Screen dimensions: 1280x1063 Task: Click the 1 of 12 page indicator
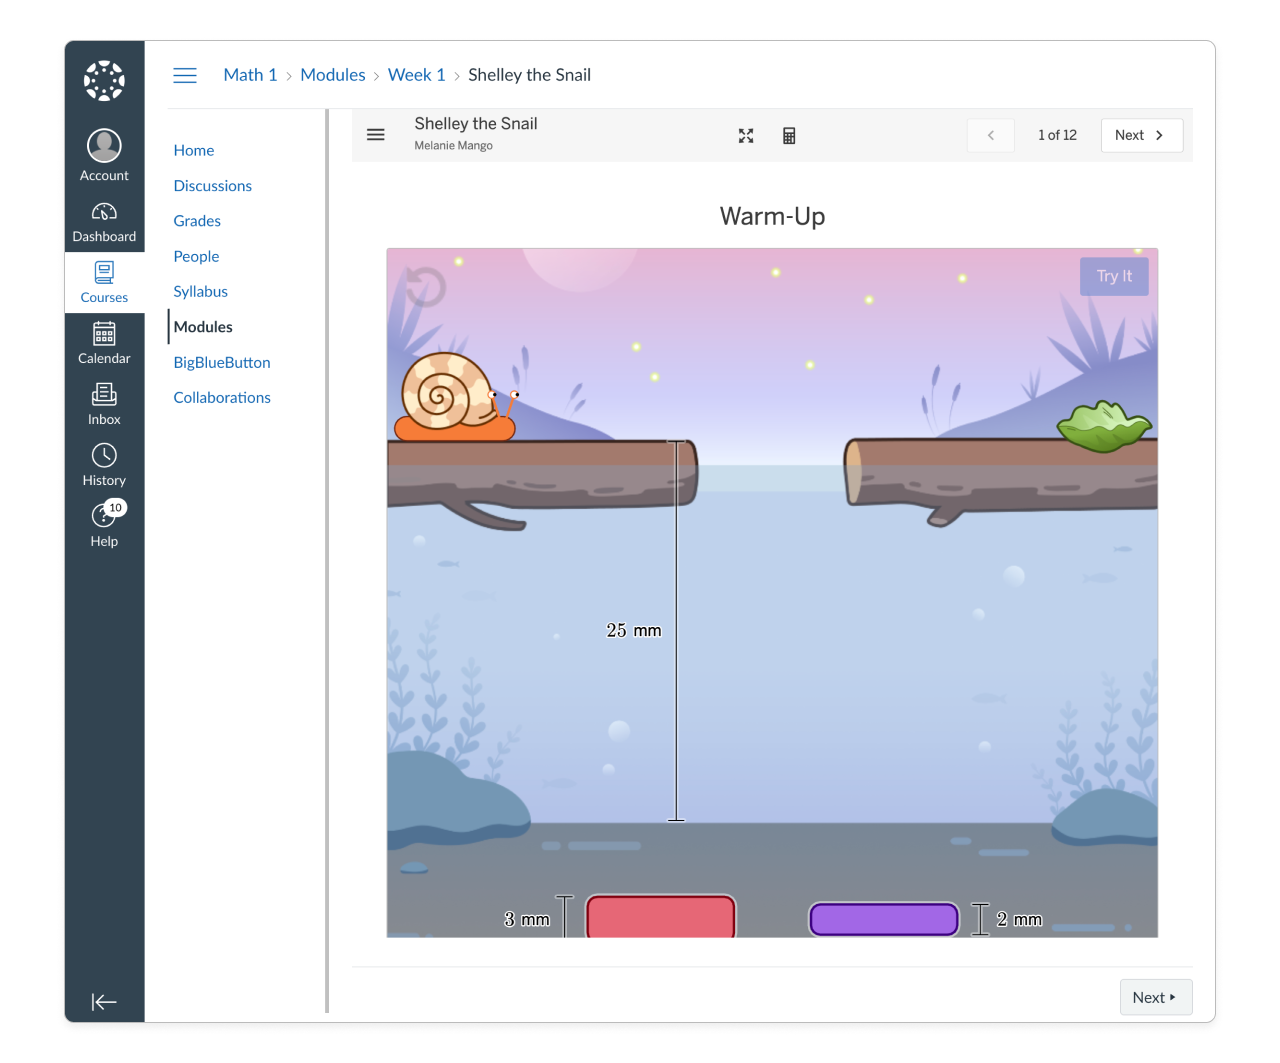[1057, 135]
